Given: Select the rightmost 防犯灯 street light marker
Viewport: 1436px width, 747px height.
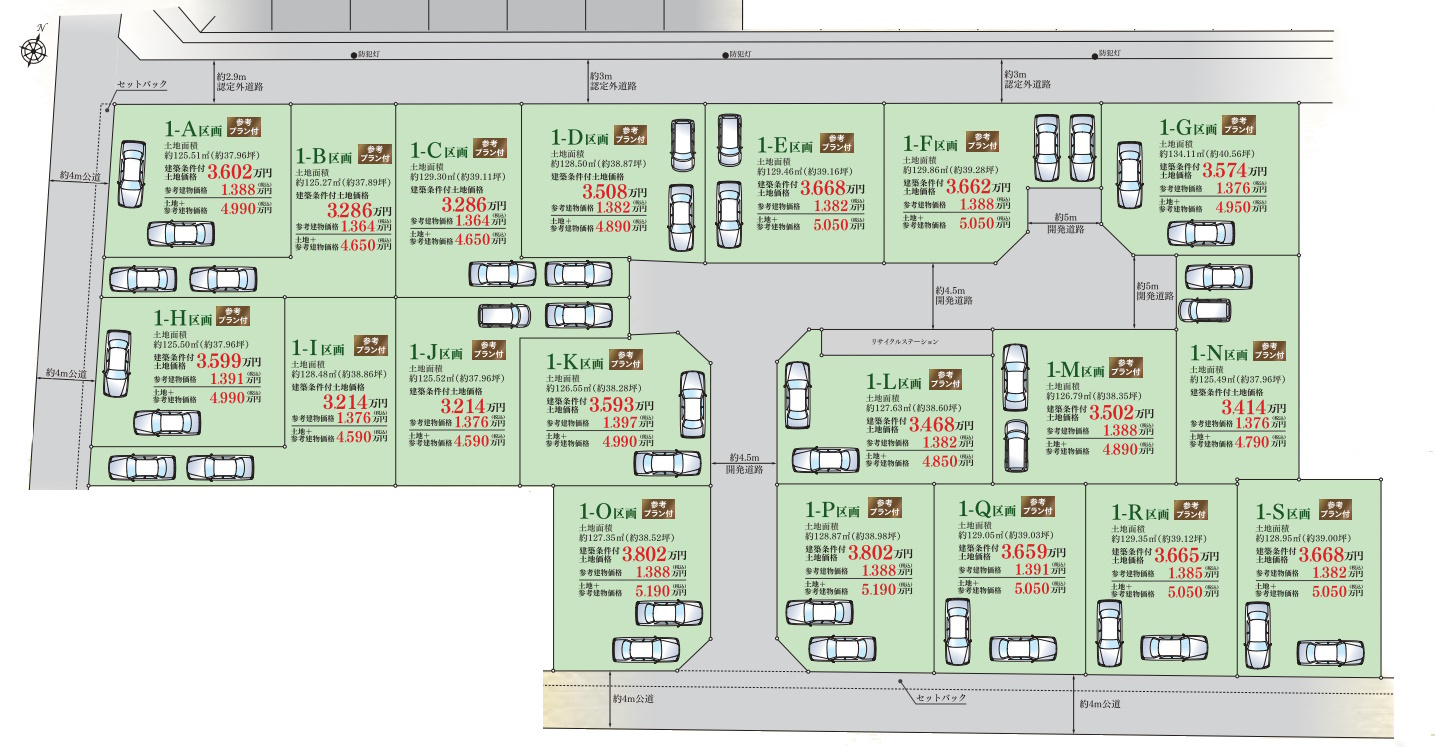Looking at the screenshot, I should coord(1093,54).
